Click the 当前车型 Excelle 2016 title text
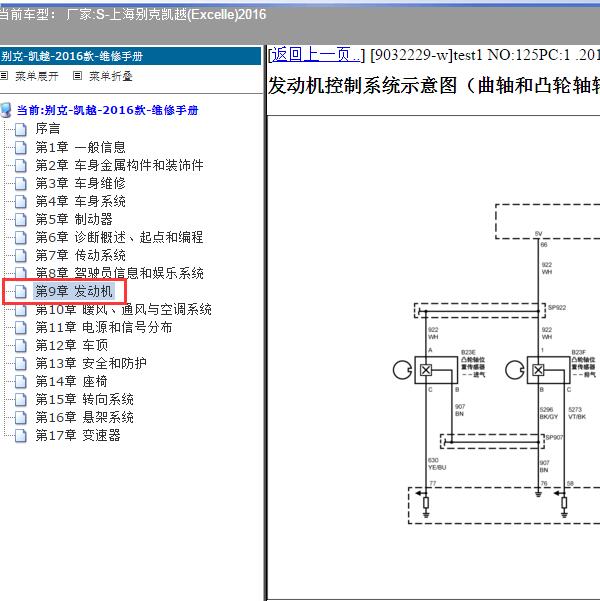 pyautogui.click(x=133, y=15)
